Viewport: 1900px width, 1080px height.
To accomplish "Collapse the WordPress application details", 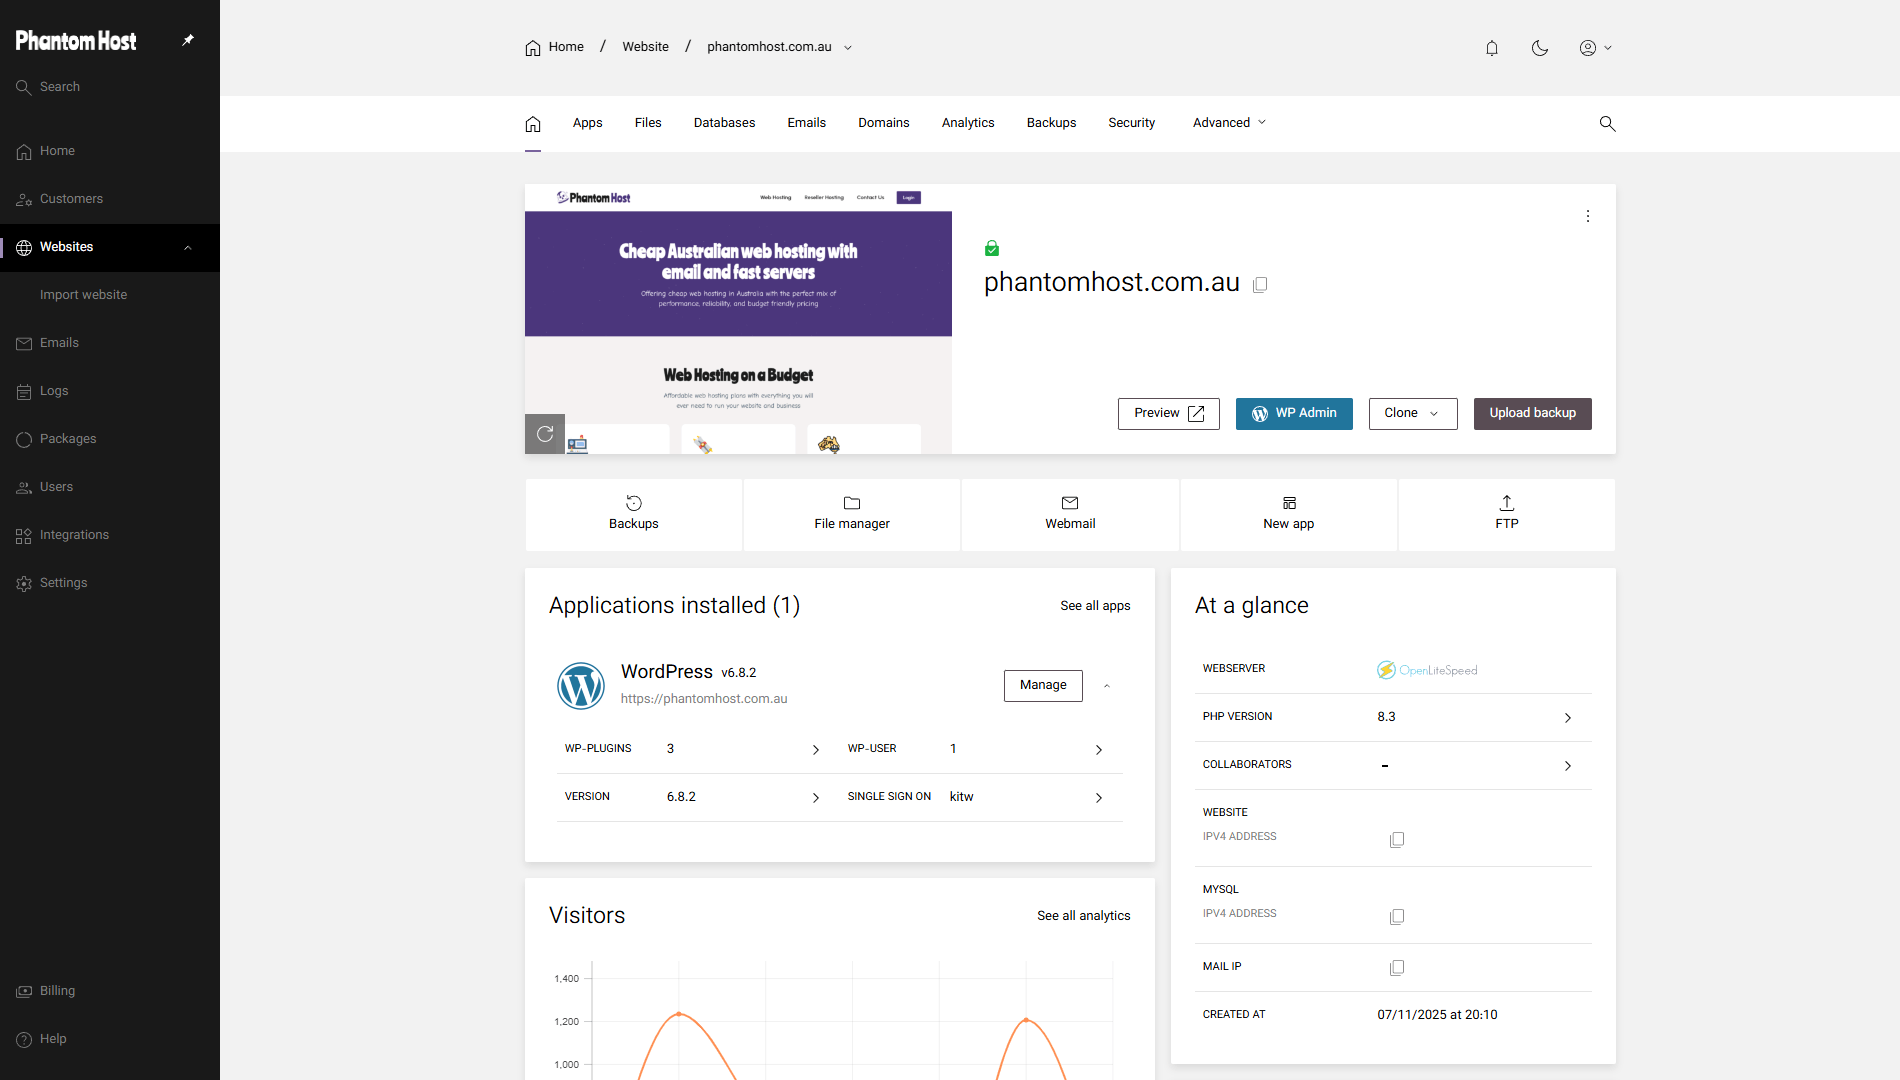I will (x=1107, y=685).
